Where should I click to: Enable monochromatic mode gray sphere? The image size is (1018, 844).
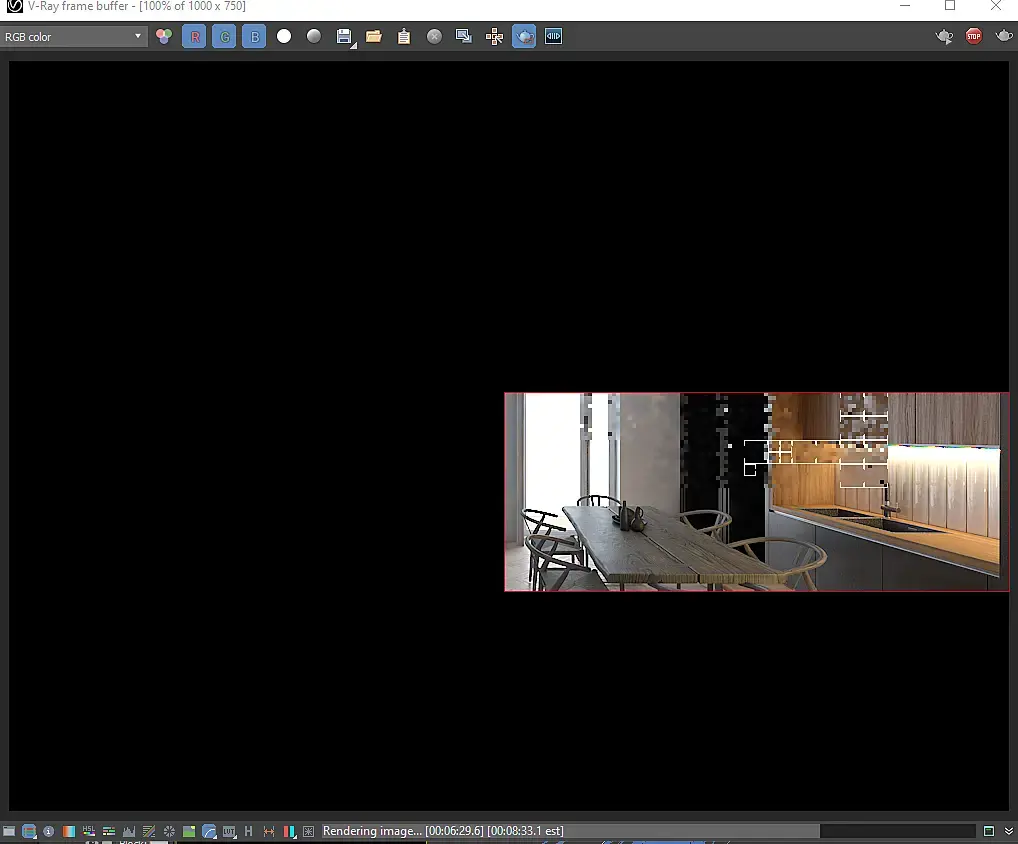pos(314,36)
